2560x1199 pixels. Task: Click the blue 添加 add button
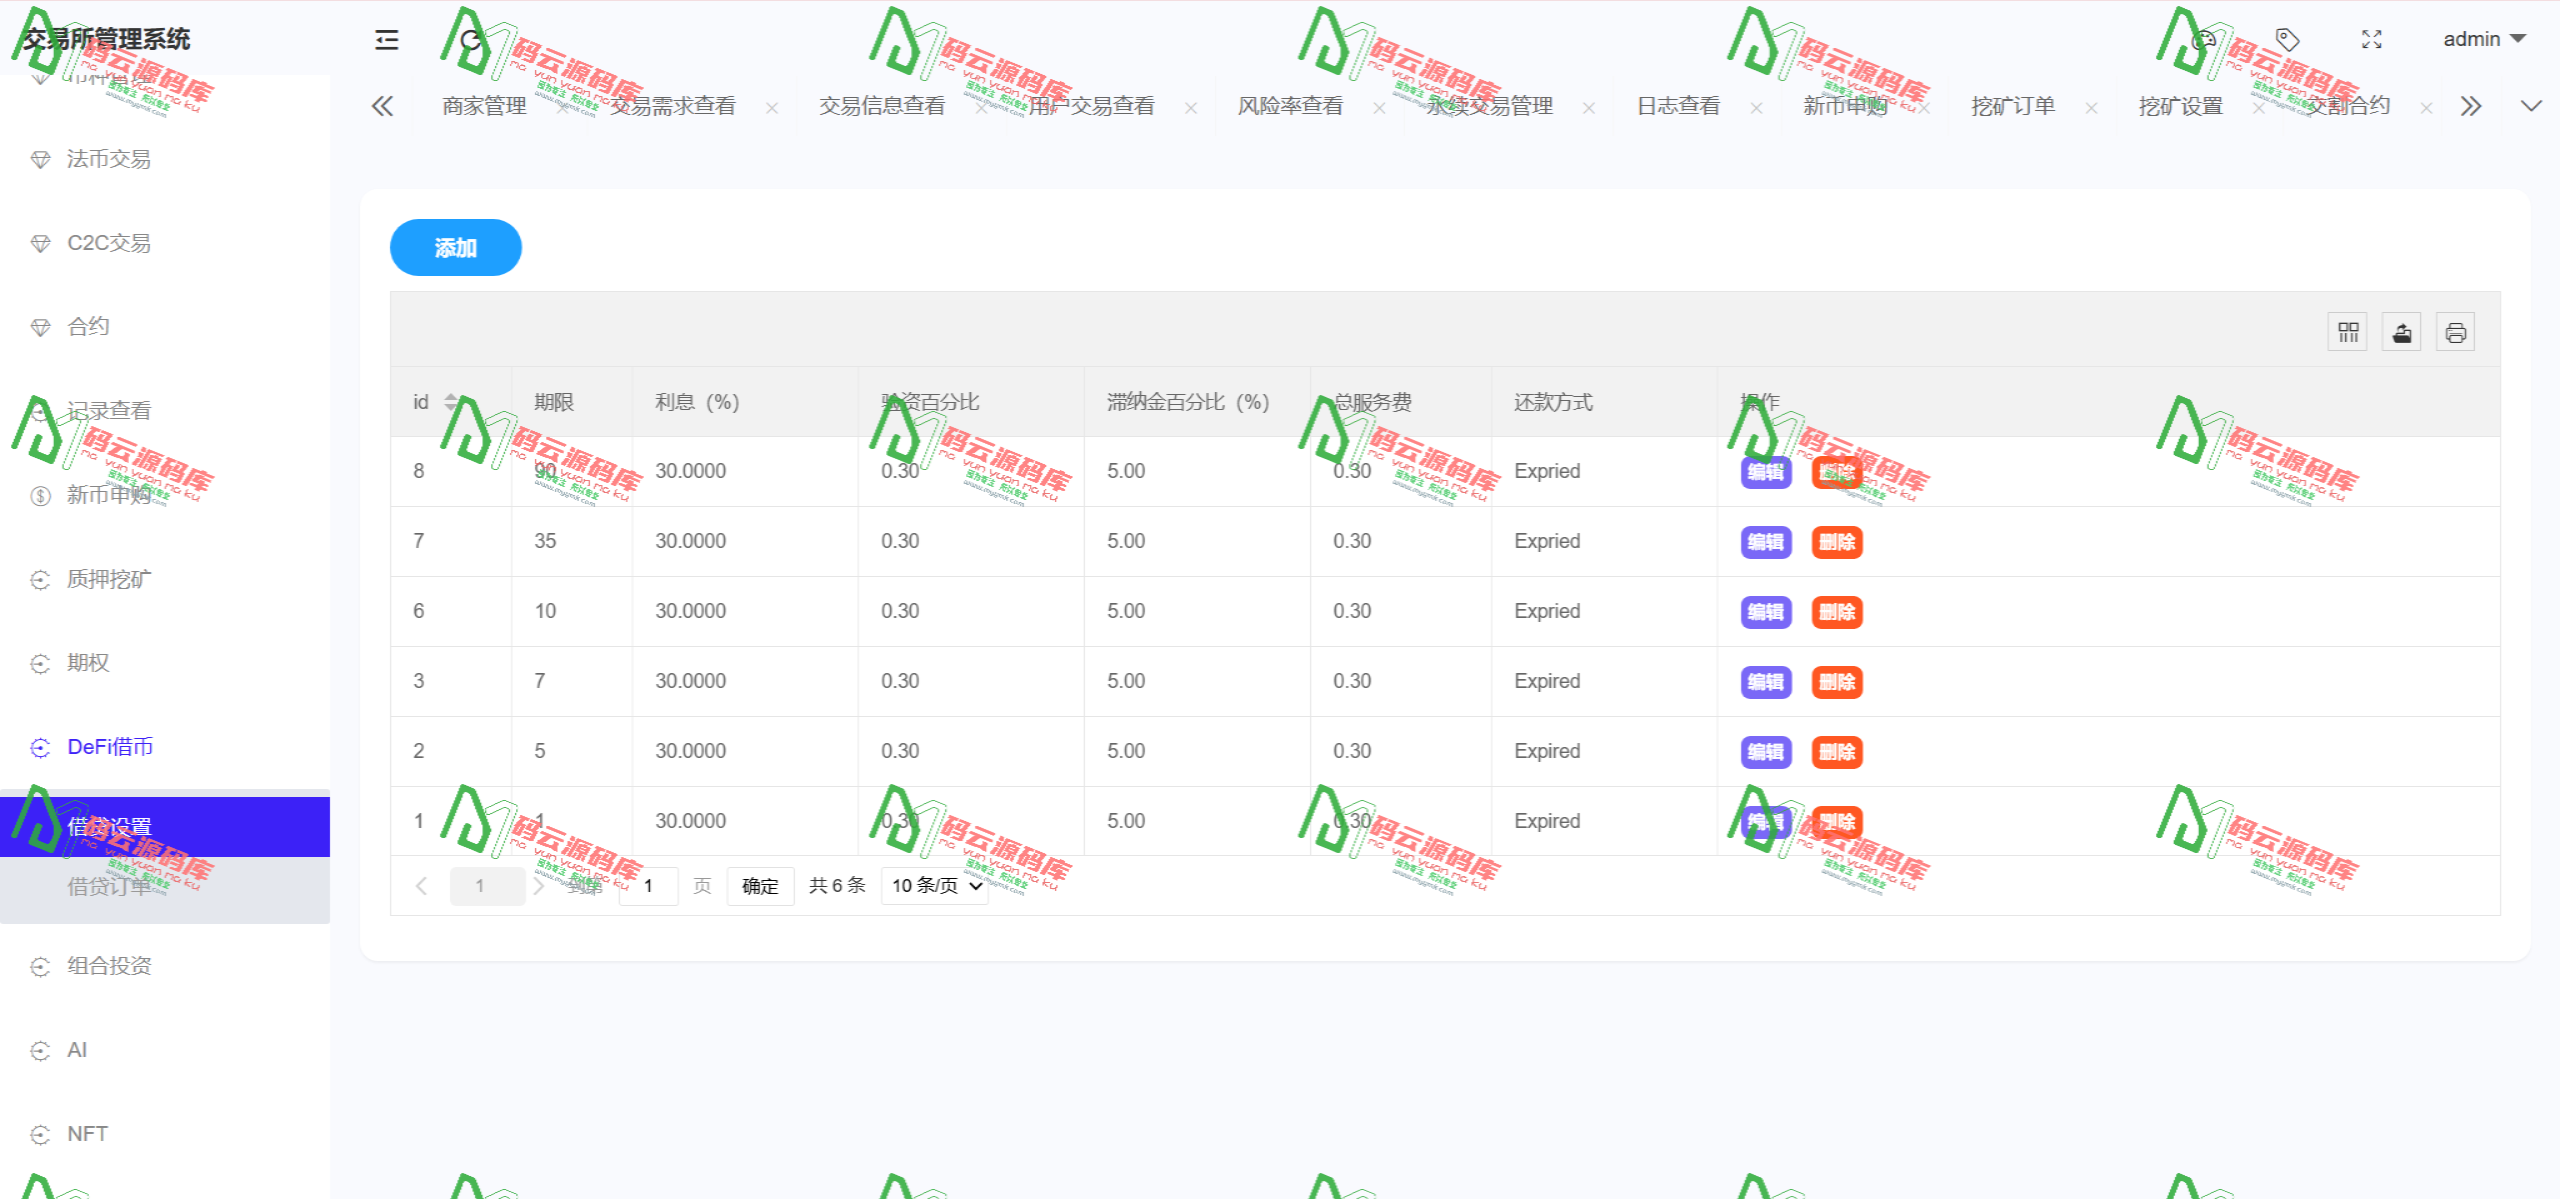pyautogui.click(x=455, y=247)
